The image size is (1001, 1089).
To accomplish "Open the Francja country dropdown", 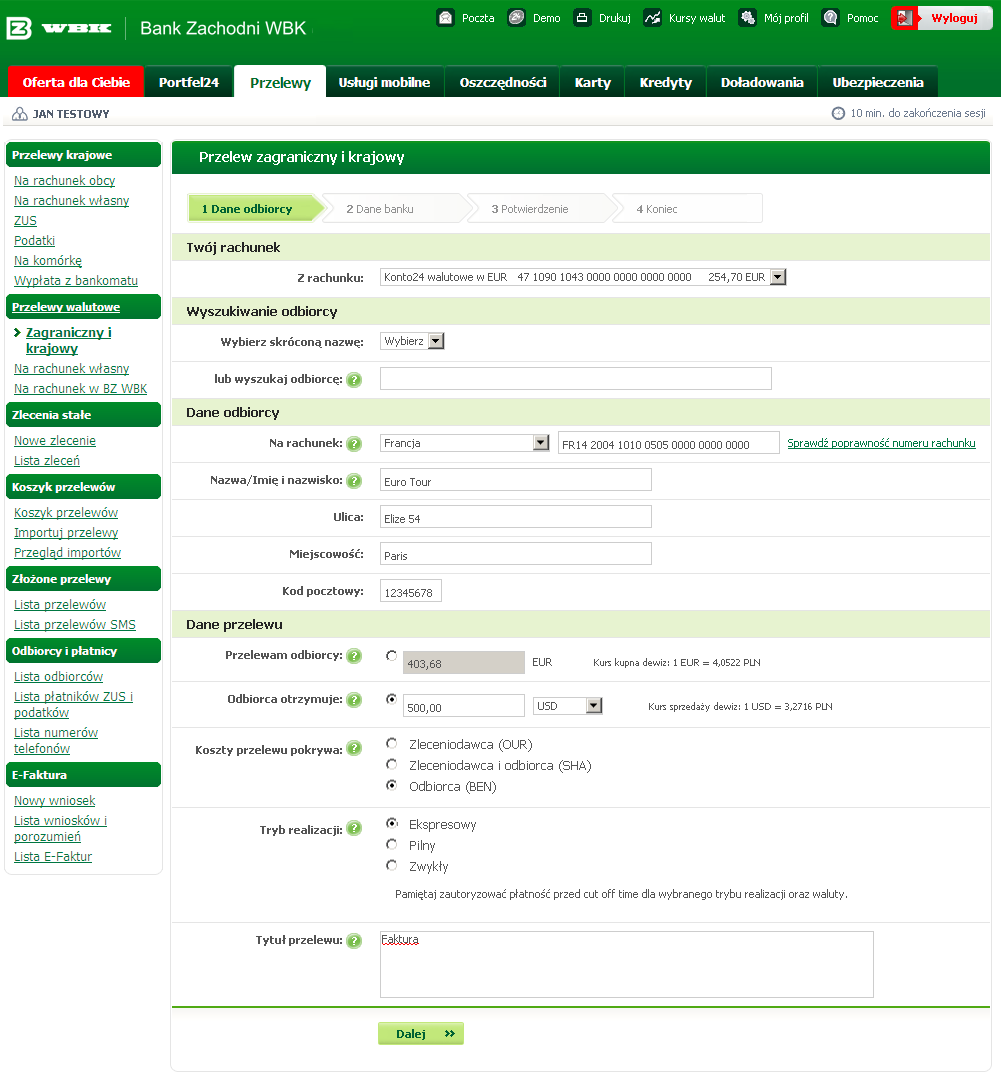I will (465, 442).
